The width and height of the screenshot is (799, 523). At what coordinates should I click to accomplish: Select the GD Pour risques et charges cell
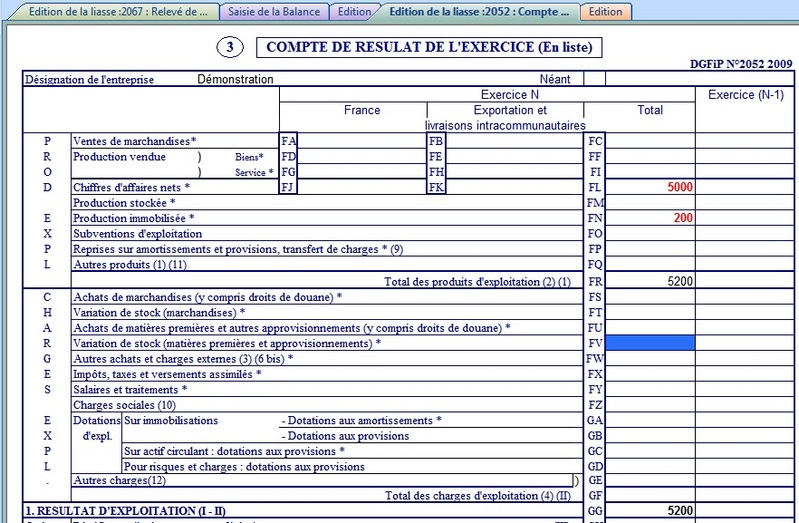point(650,466)
